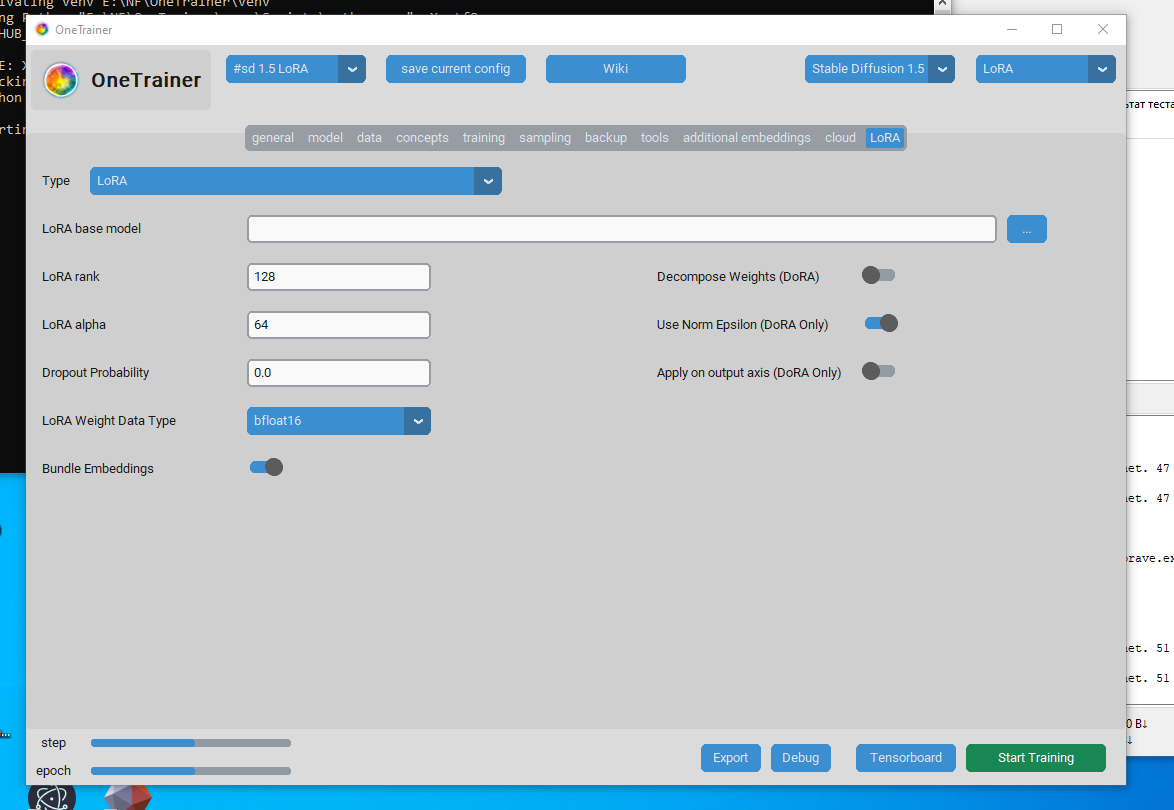Browse for LoRA base model file
The image size is (1174, 810).
coord(1027,229)
